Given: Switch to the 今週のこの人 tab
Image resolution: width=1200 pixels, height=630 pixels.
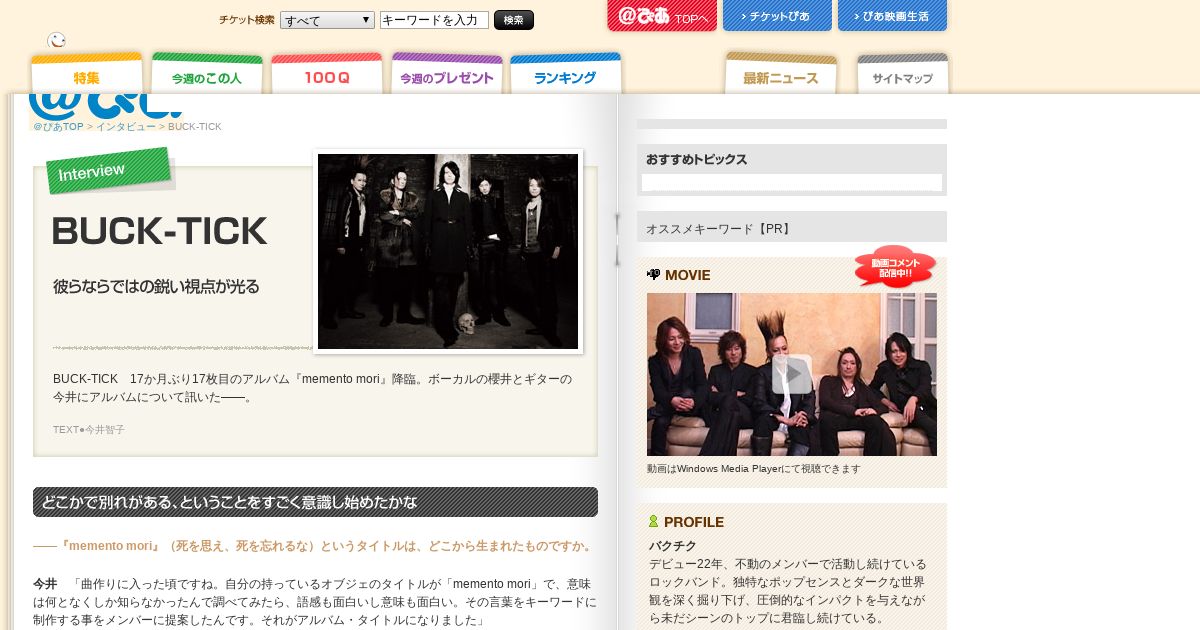Looking at the screenshot, I should point(207,74).
